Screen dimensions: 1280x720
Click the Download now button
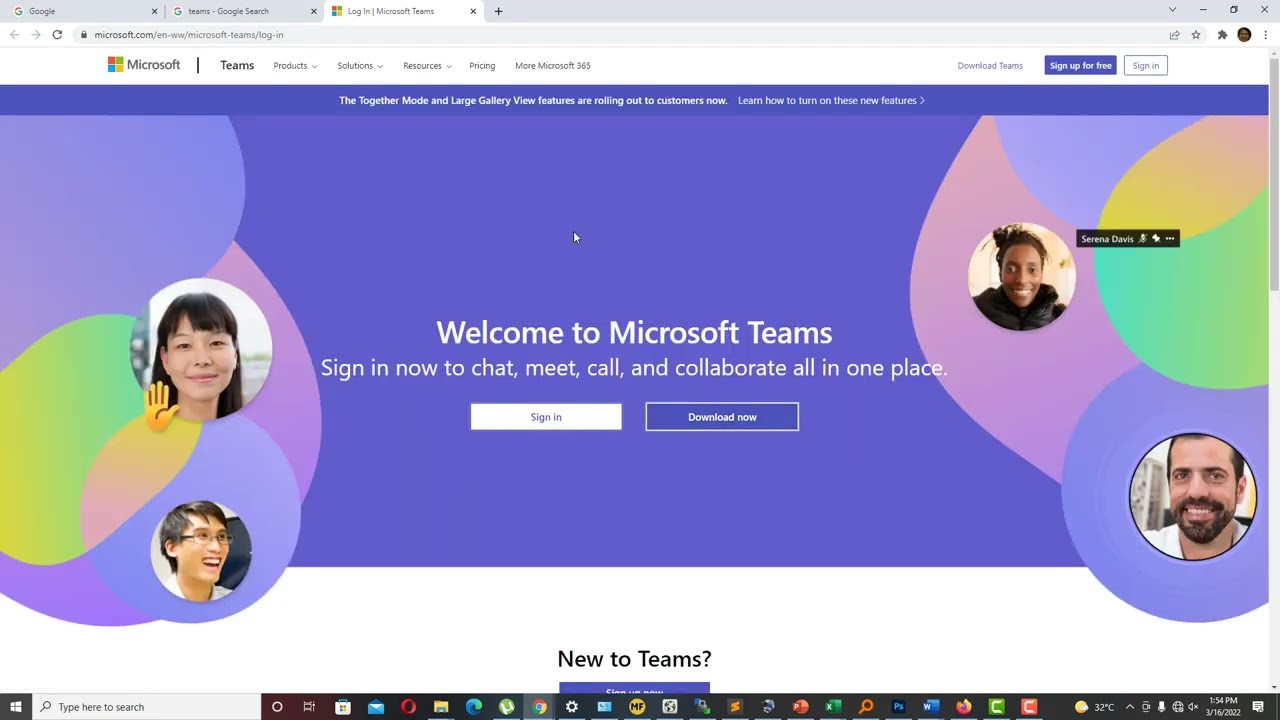click(722, 417)
